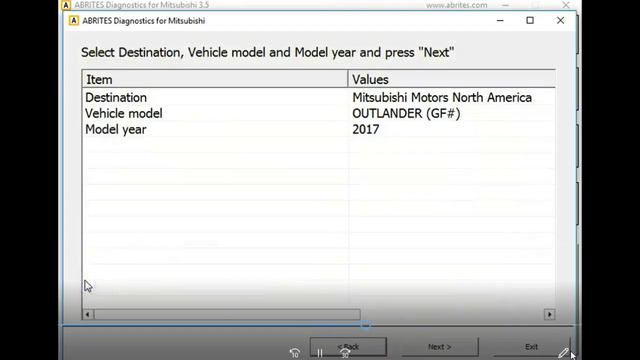The width and height of the screenshot is (640, 360).
Task: Click the horizontal scrollbar thumb
Action: (227, 314)
